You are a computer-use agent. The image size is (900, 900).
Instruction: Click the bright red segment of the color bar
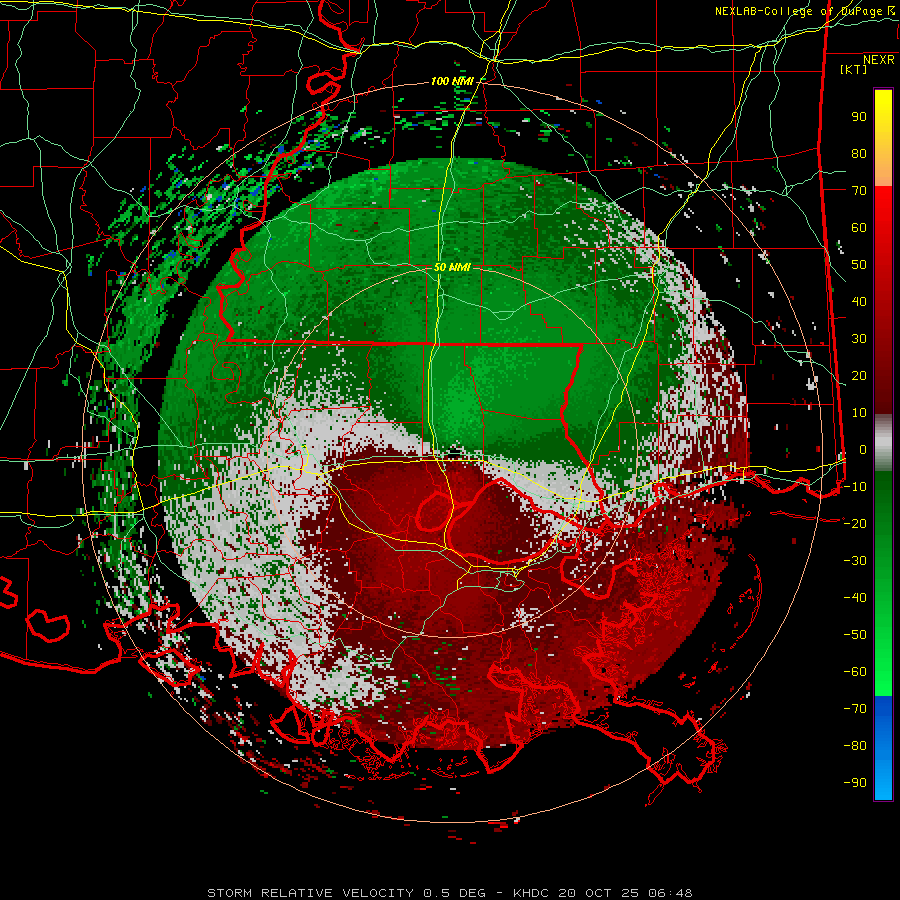[883, 210]
